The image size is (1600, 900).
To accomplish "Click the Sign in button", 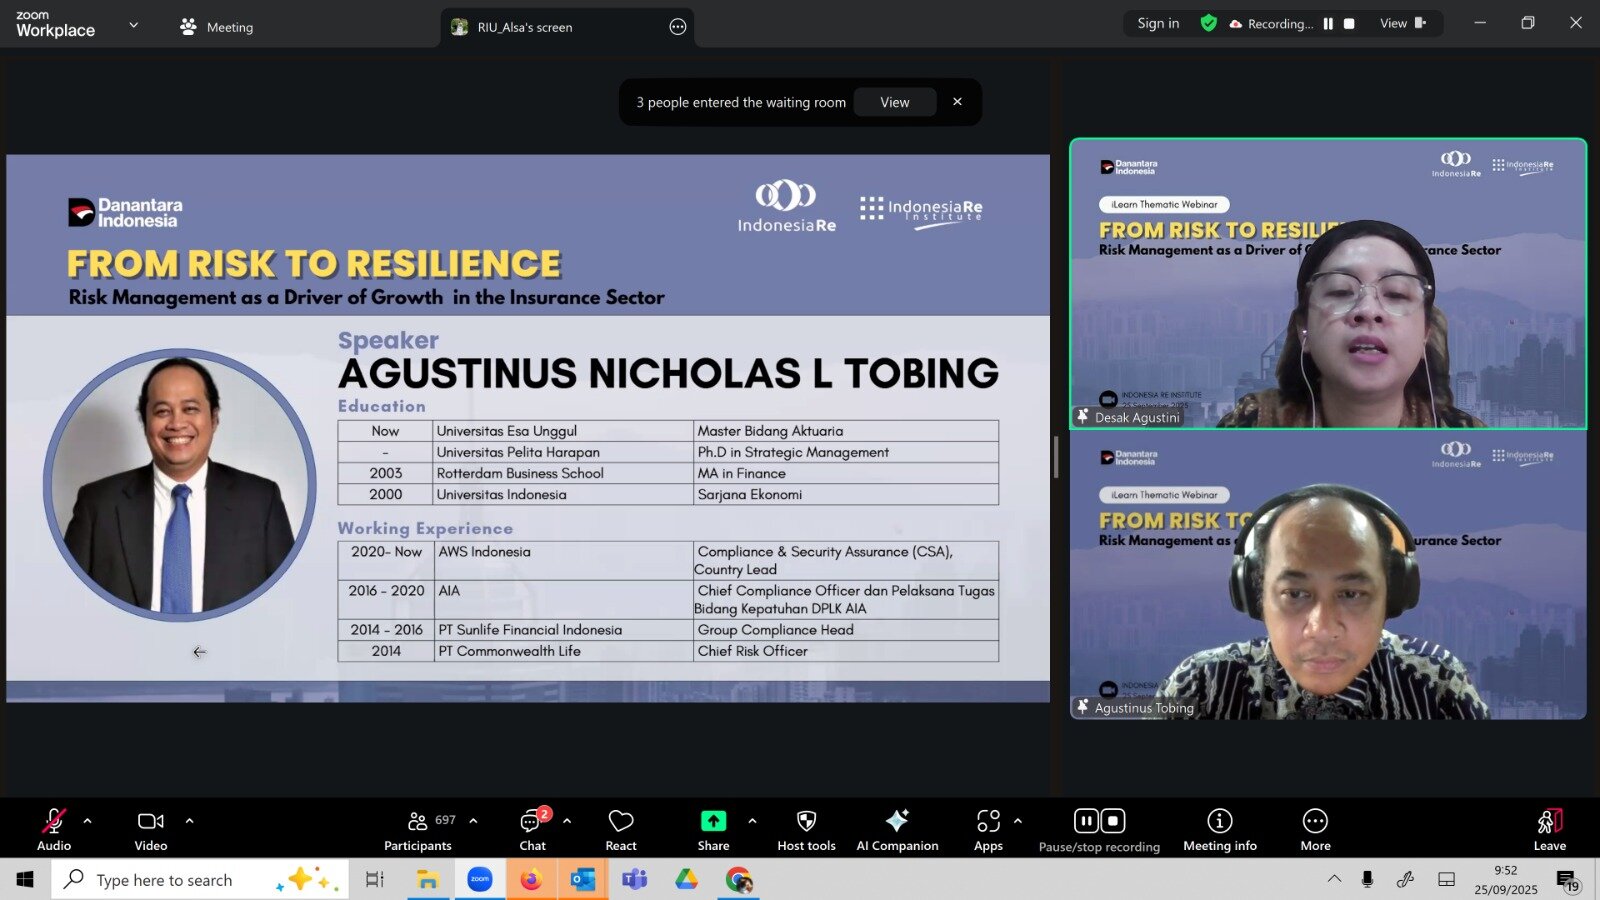I will coord(1158,23).
